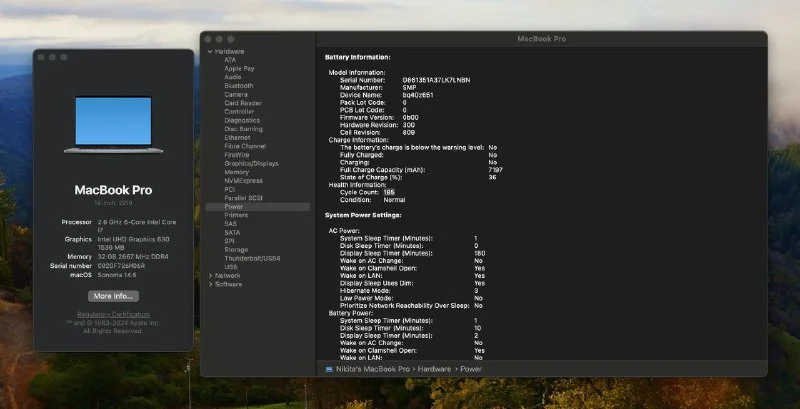
Task: Click the MacBook Pro laptop image
Action: click(x=106, y=125)
